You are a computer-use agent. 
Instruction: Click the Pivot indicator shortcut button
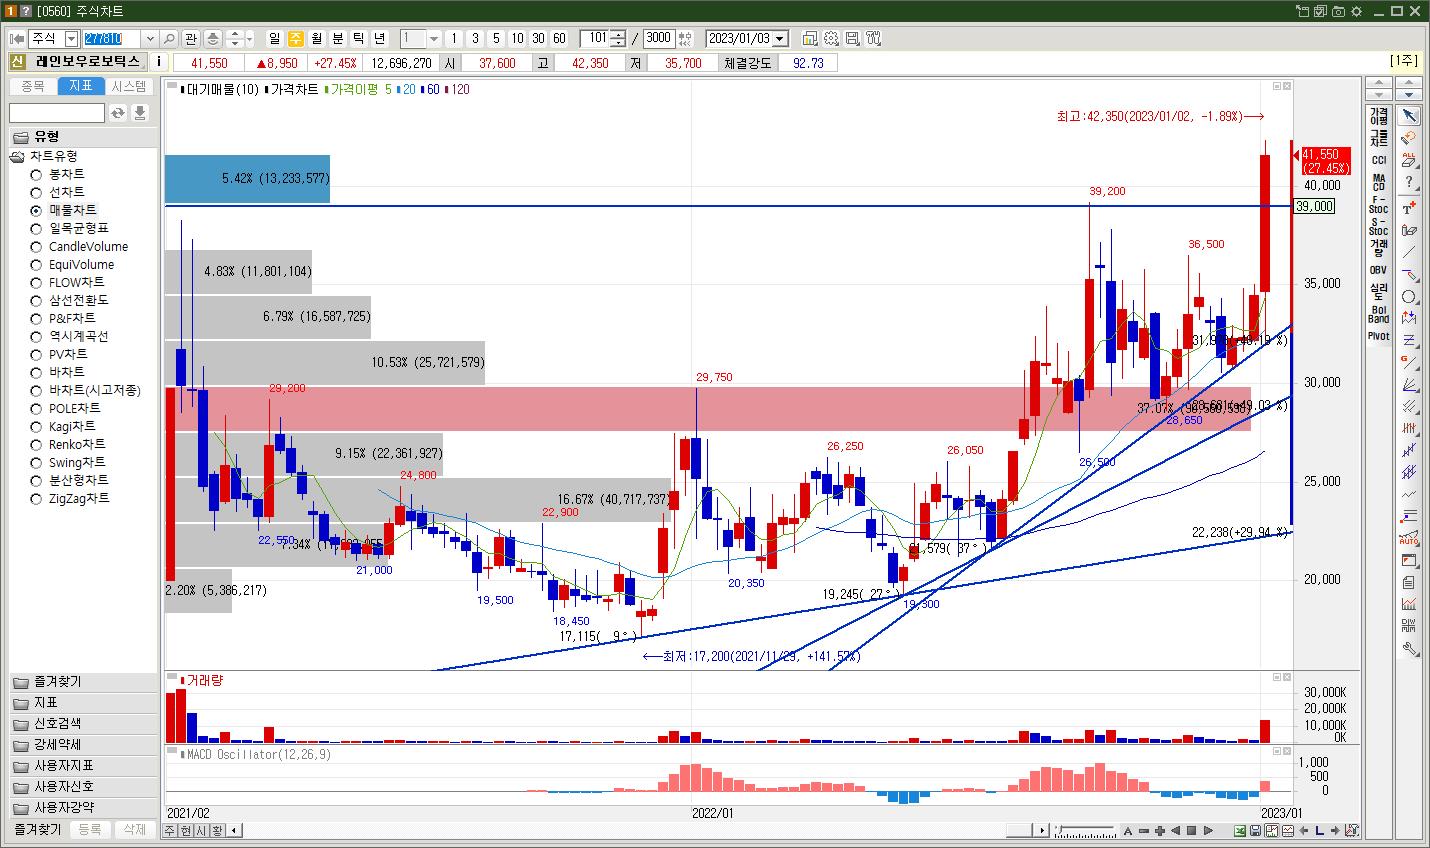(1379, 336)
